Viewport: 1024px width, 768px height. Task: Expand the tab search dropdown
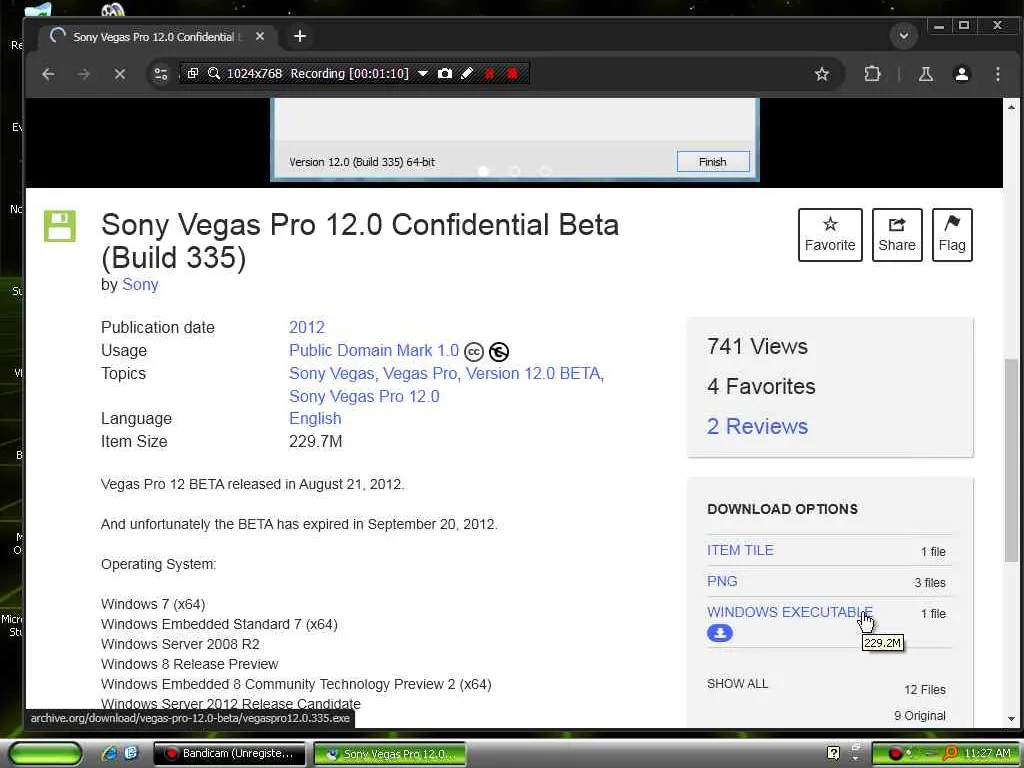click(904, 35)
